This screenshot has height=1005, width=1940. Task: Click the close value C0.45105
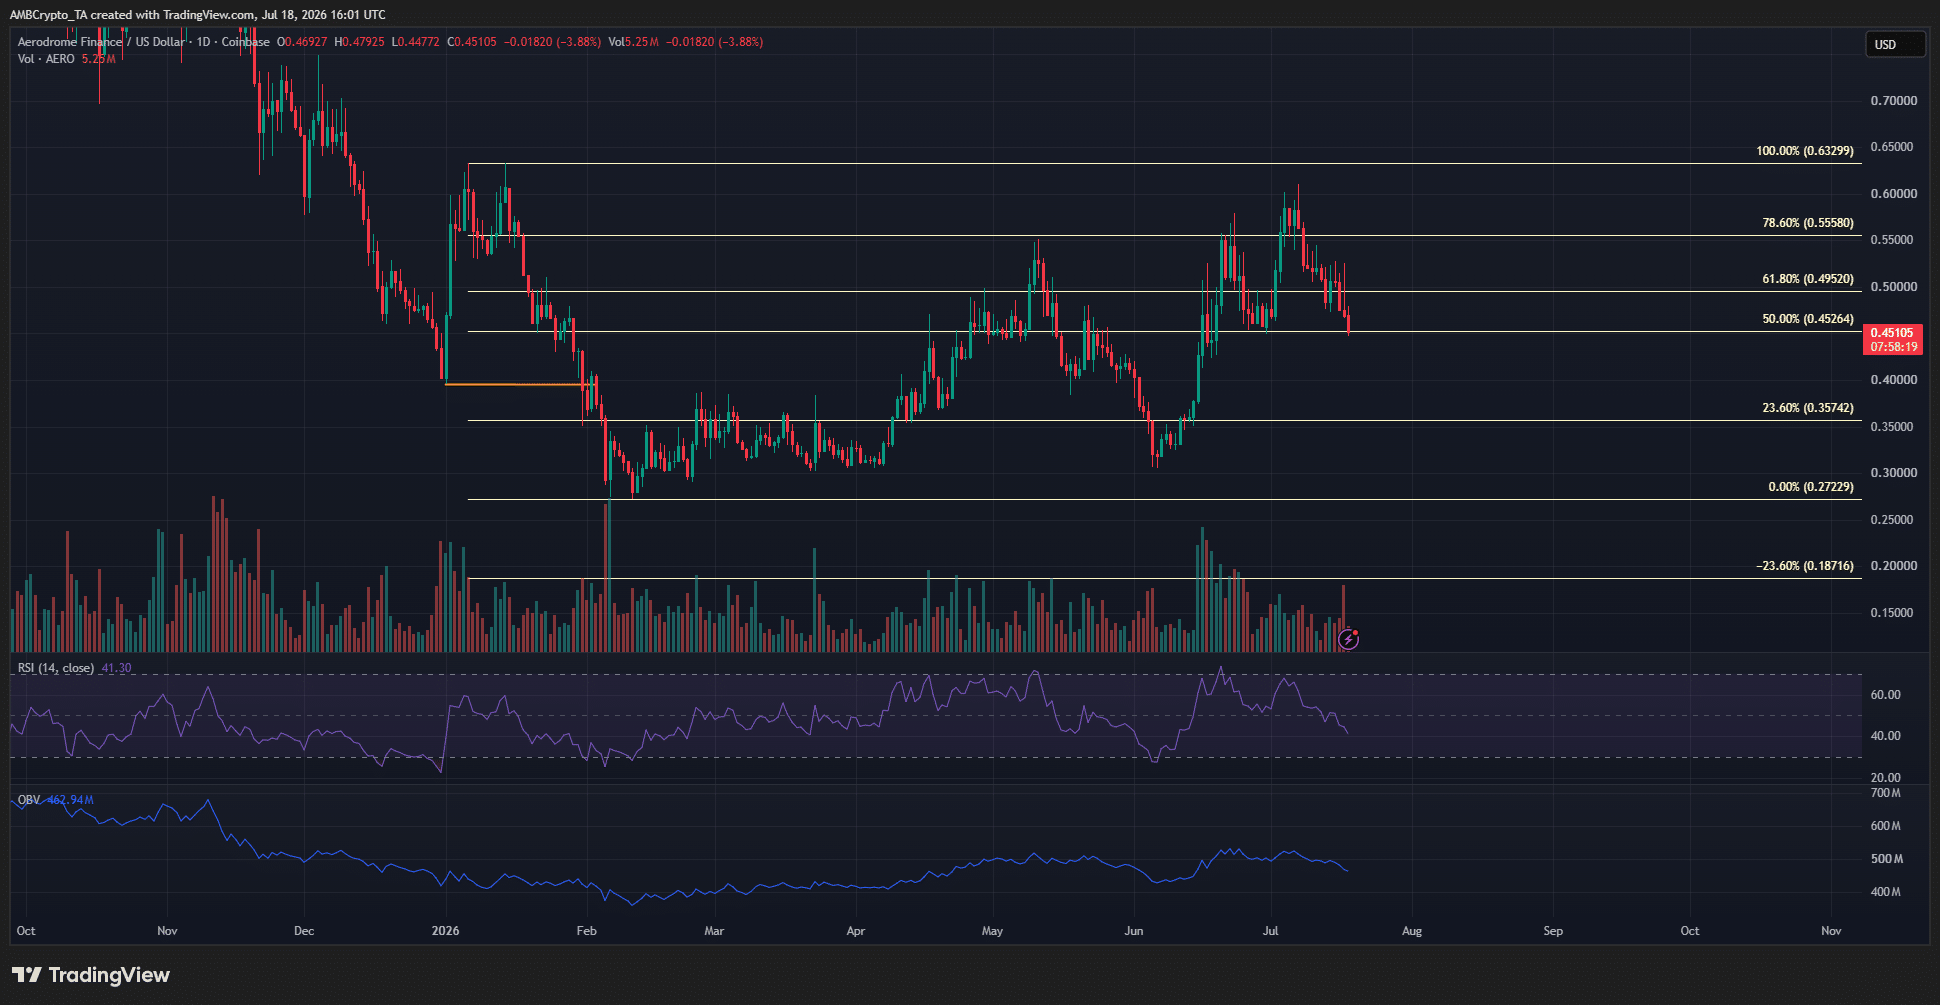coord(471,42)
